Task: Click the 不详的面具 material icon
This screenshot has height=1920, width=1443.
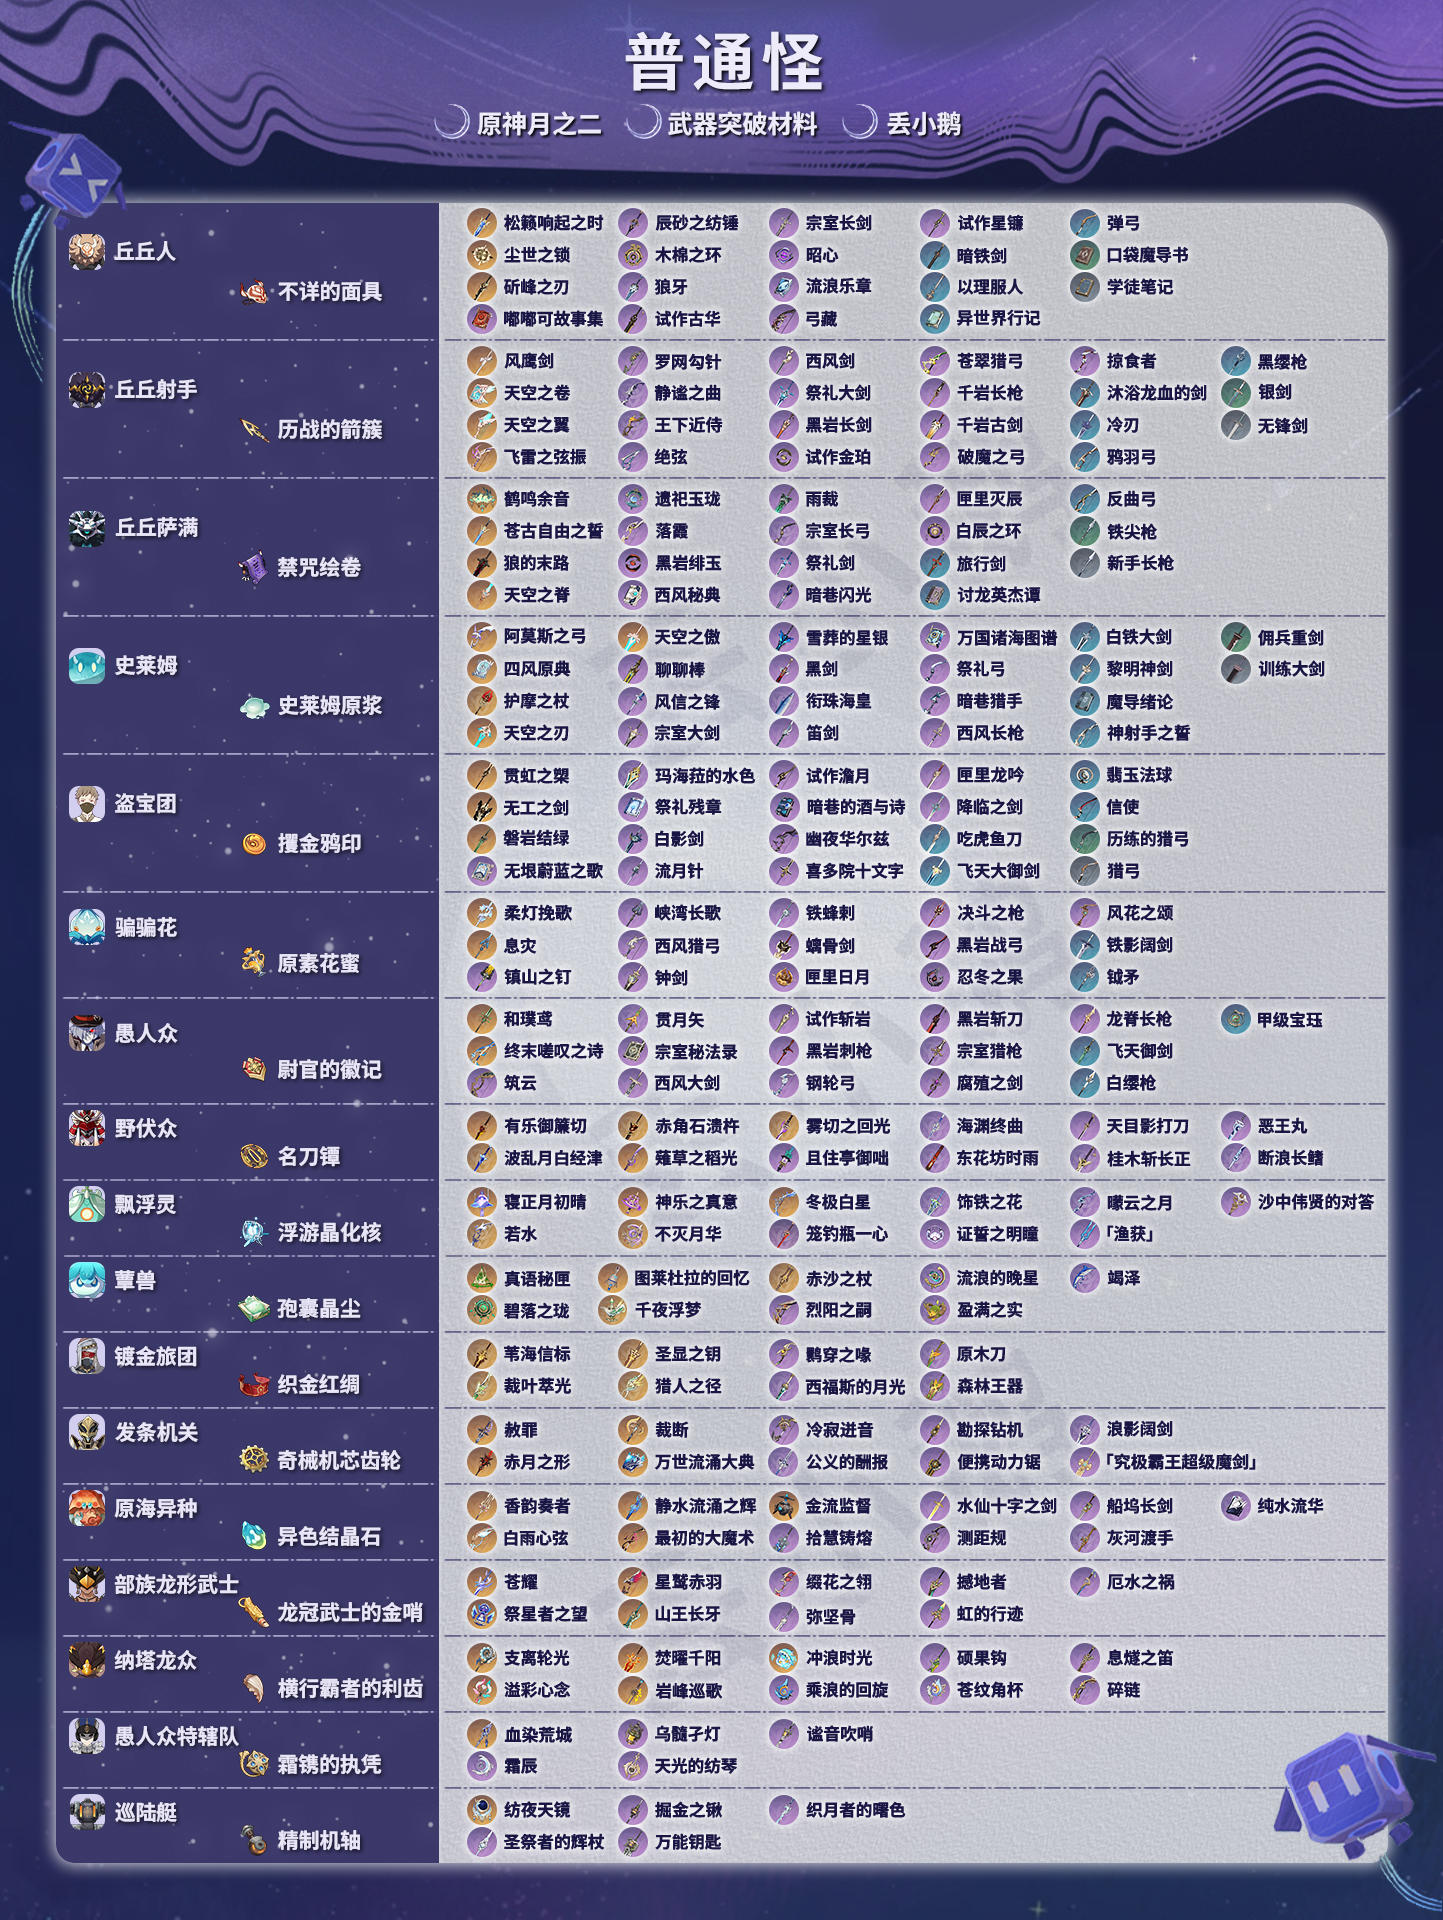Action: tap(254, 292)
